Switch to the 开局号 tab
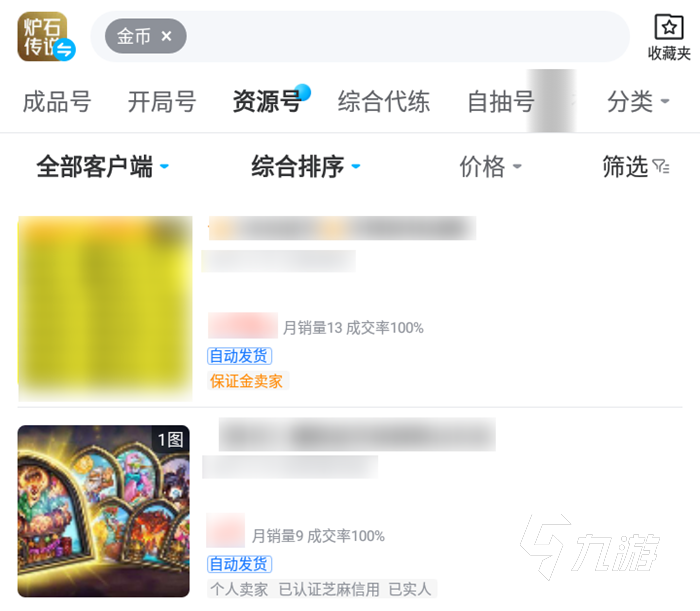 click(162, 101)
